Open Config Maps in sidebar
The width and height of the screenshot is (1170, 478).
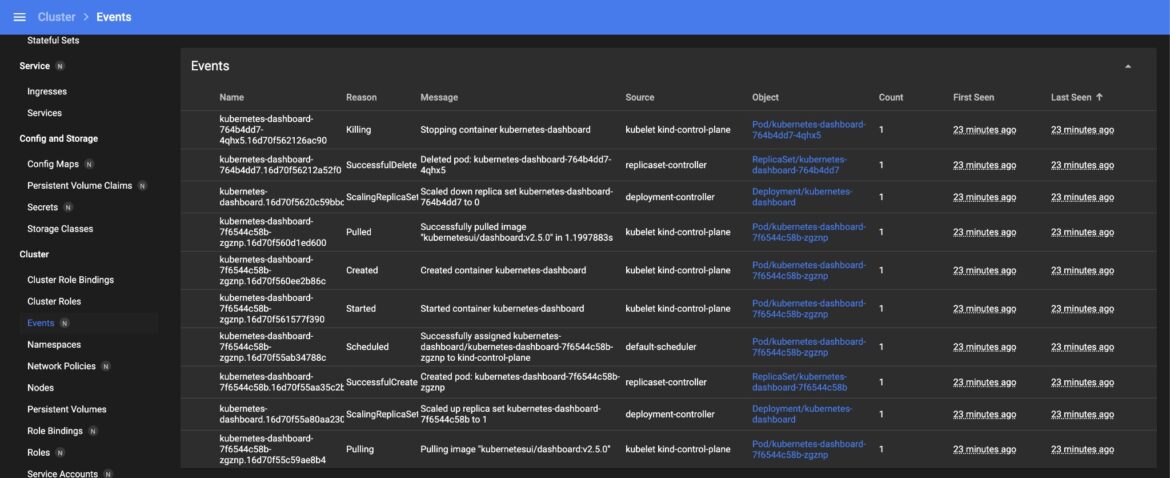click(x=53, y=164)
